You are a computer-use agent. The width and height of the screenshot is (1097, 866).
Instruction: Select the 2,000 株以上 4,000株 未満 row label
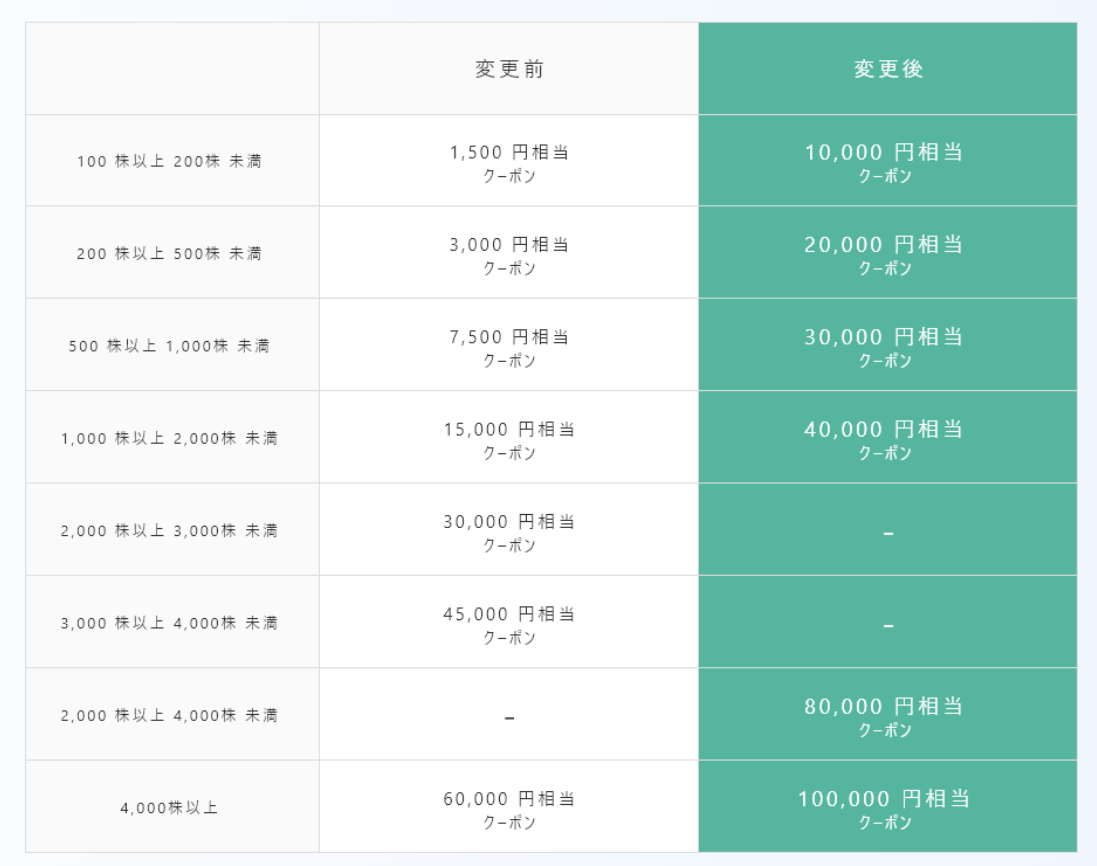coord(170,715)
